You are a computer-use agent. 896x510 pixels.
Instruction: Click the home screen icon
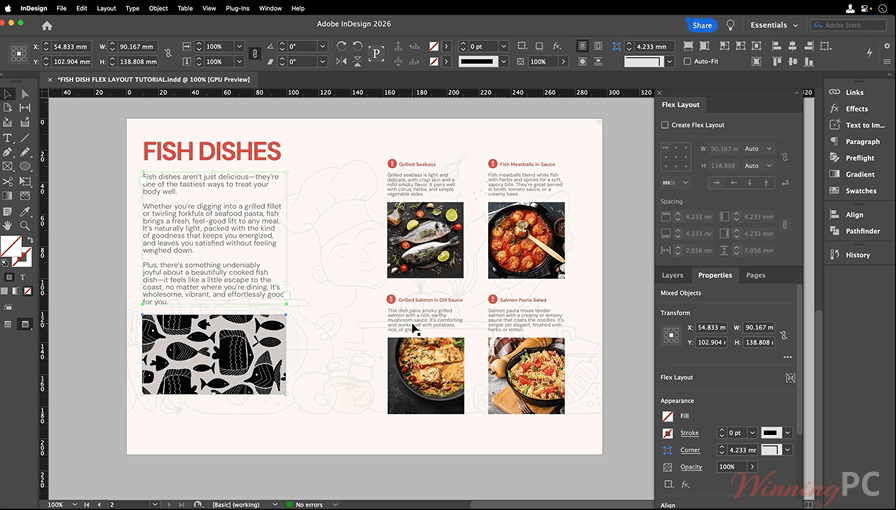(47, 25)
